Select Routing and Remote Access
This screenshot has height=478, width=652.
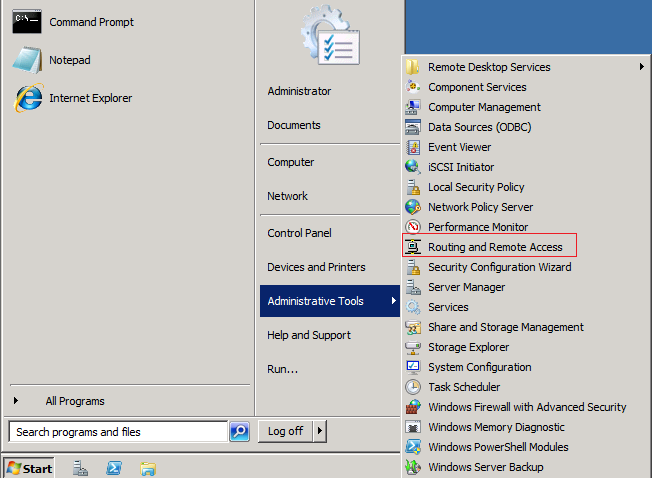tap(495, 247)
